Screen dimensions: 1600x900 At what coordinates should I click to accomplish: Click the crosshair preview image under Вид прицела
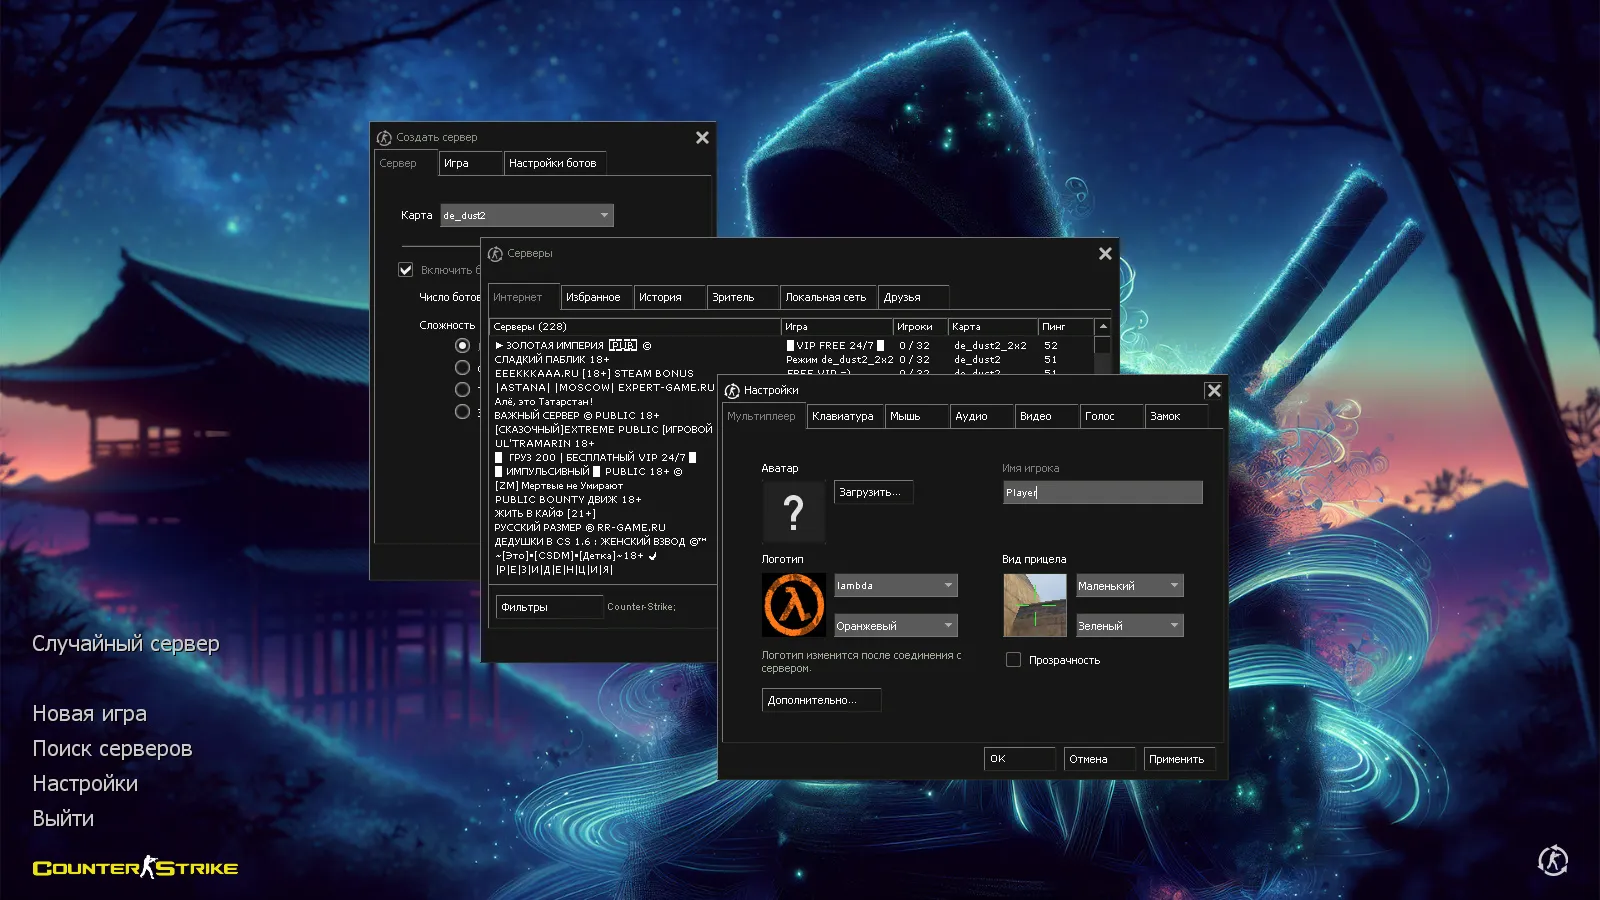pyautogui.click(x=1033, y=605)
